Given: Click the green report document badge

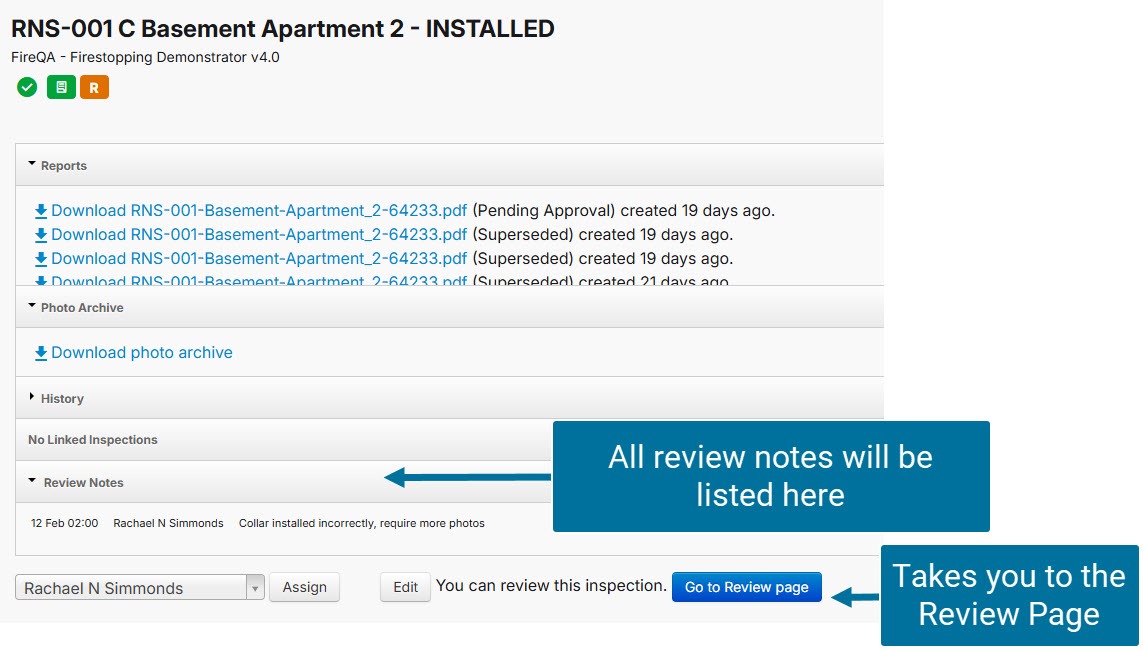Looking at the screenshot, I should click(x=61, y=88).
